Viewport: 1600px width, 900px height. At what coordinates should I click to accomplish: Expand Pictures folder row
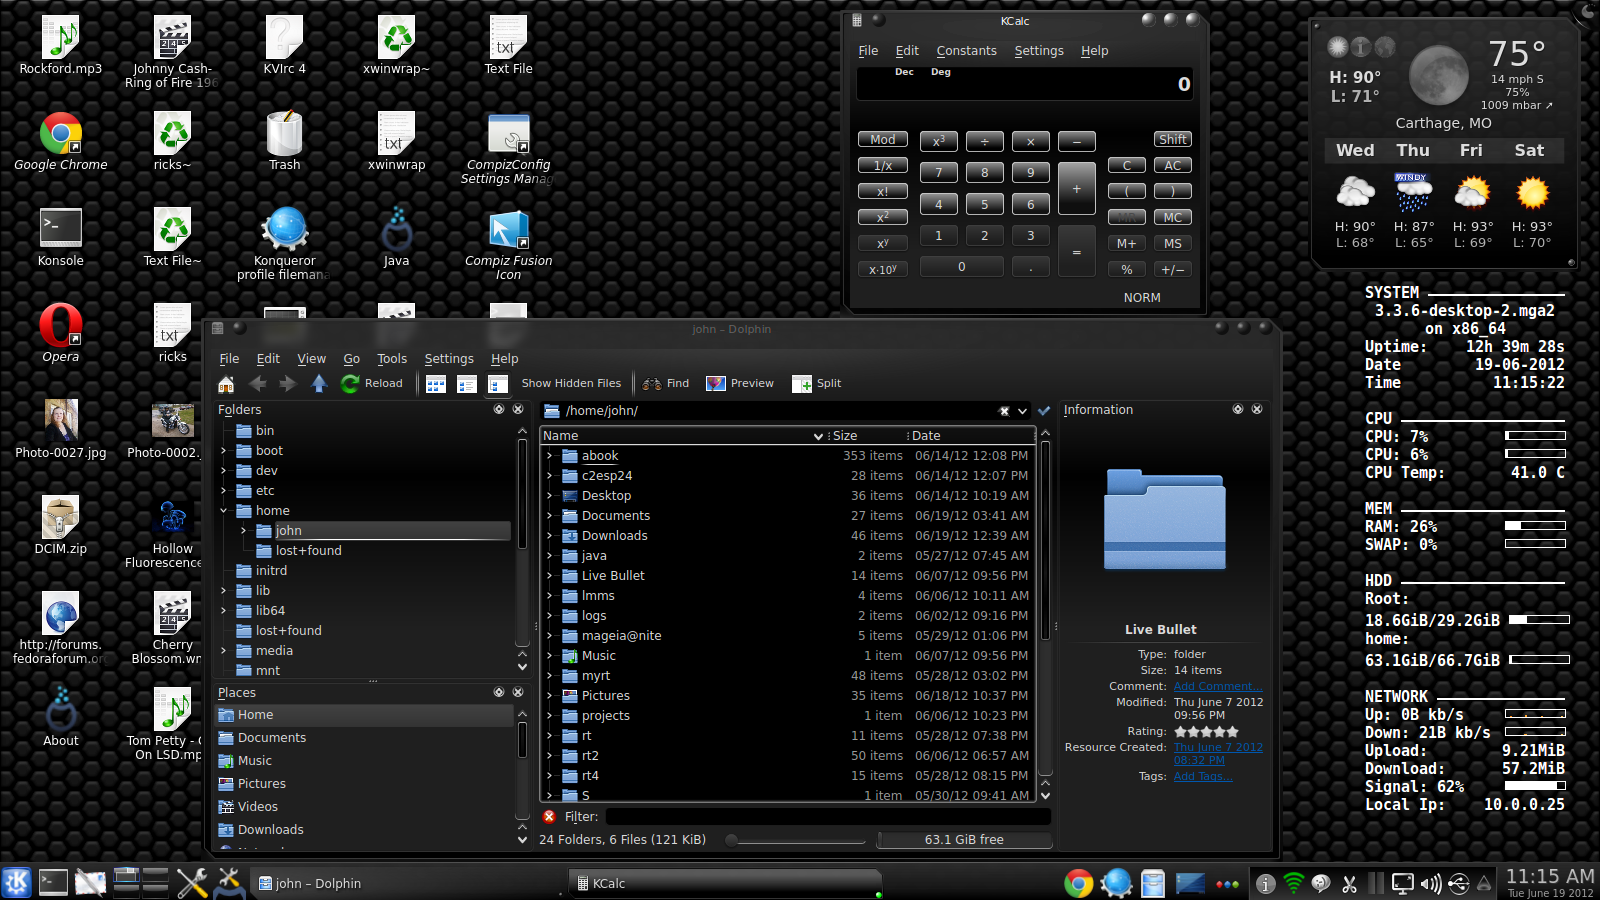[x=549, y=696]
